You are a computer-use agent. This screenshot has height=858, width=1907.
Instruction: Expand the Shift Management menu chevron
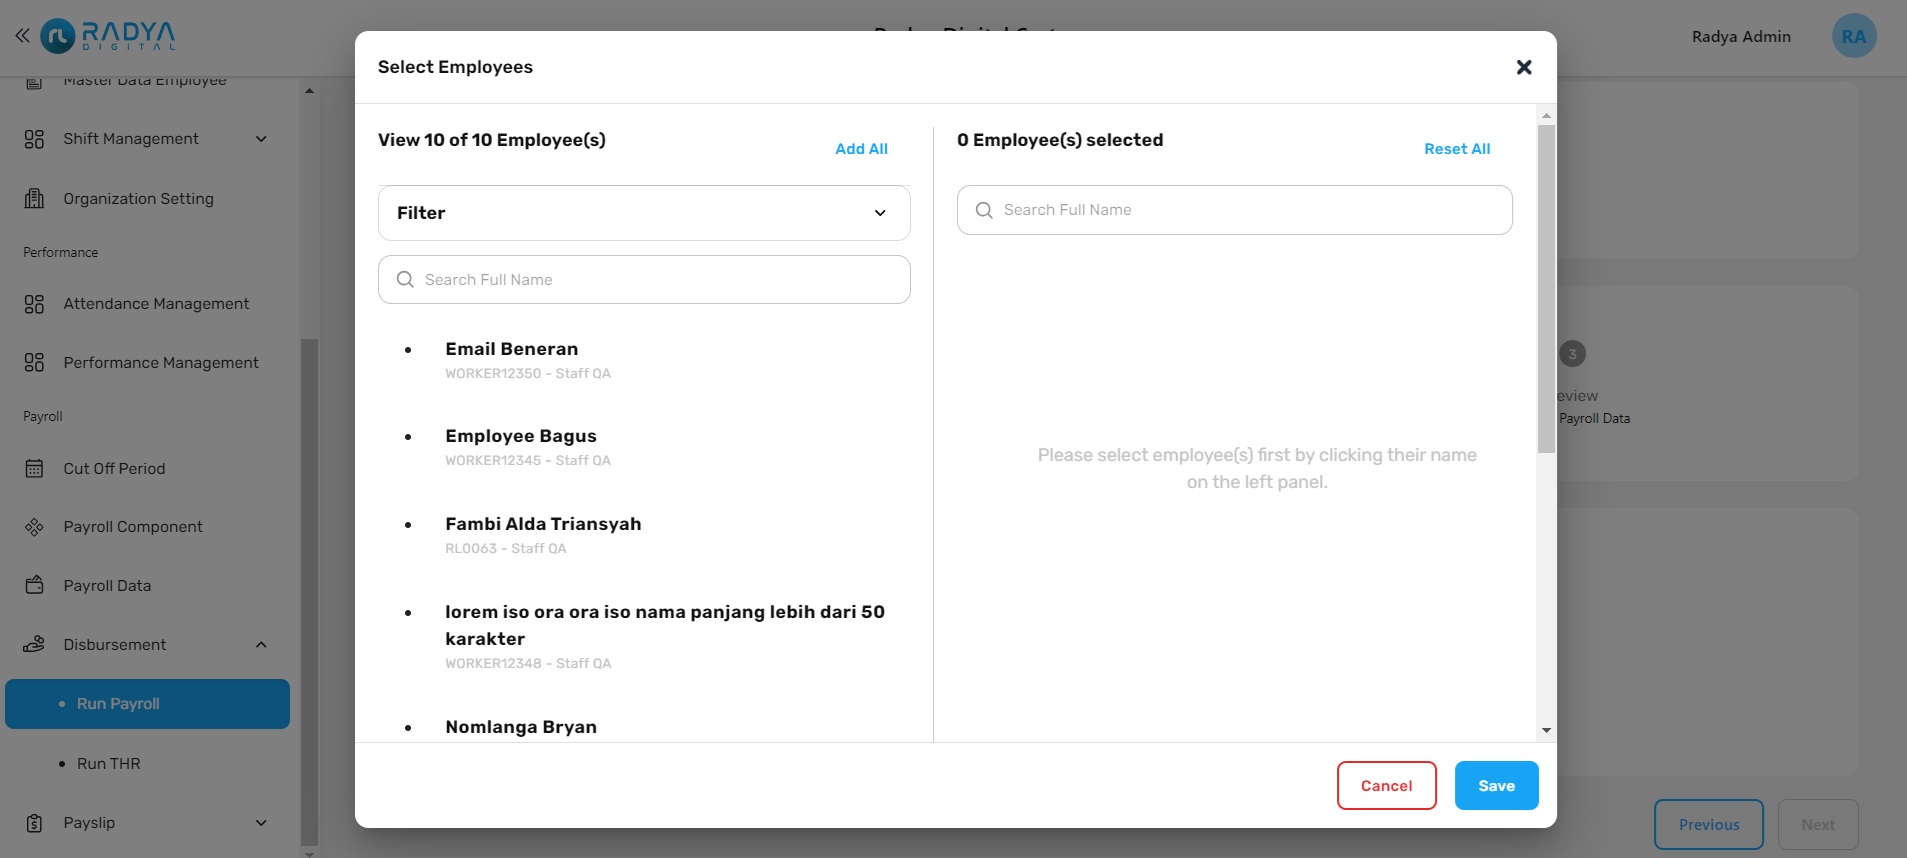tap(261, 139)
